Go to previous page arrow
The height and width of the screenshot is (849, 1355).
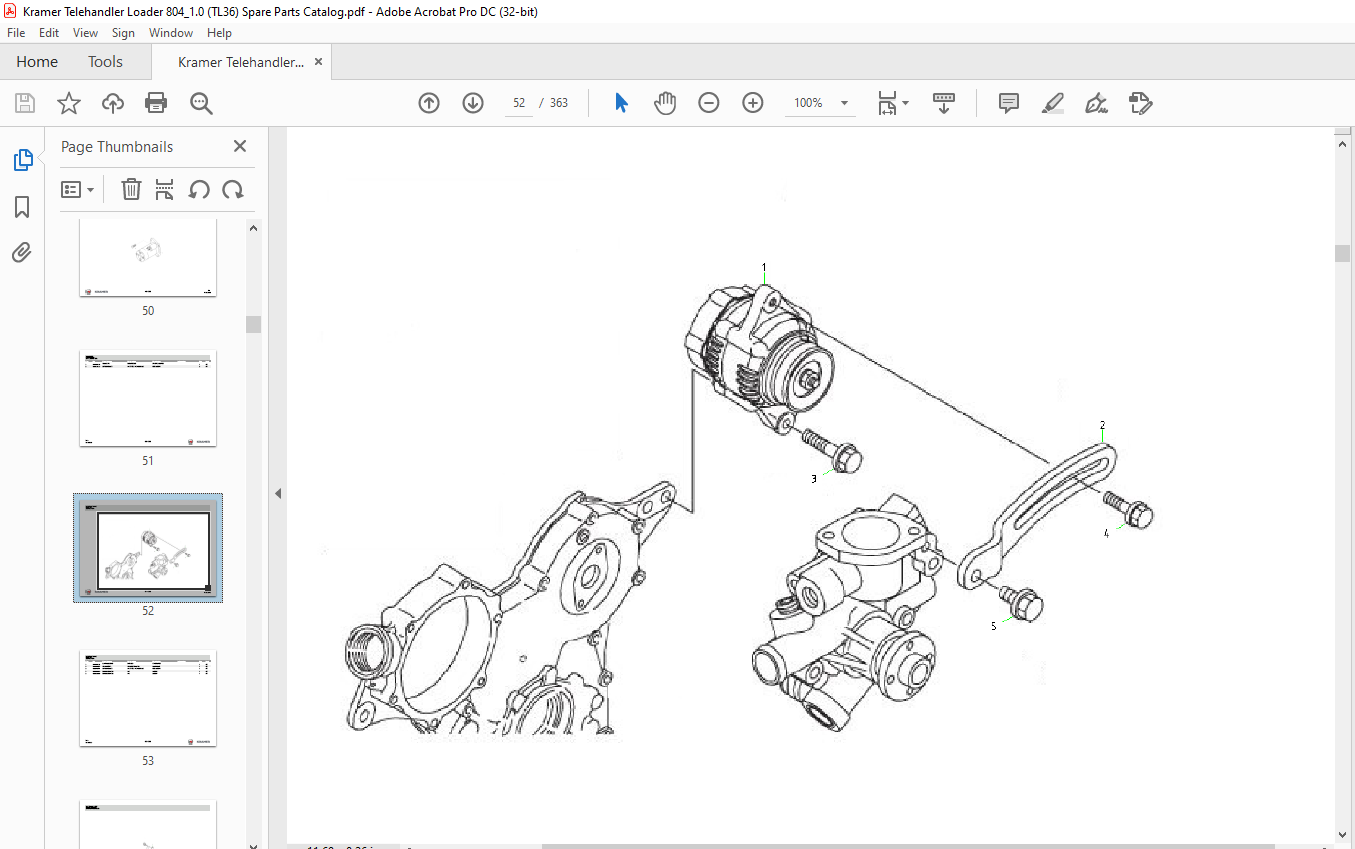[429, 103]
